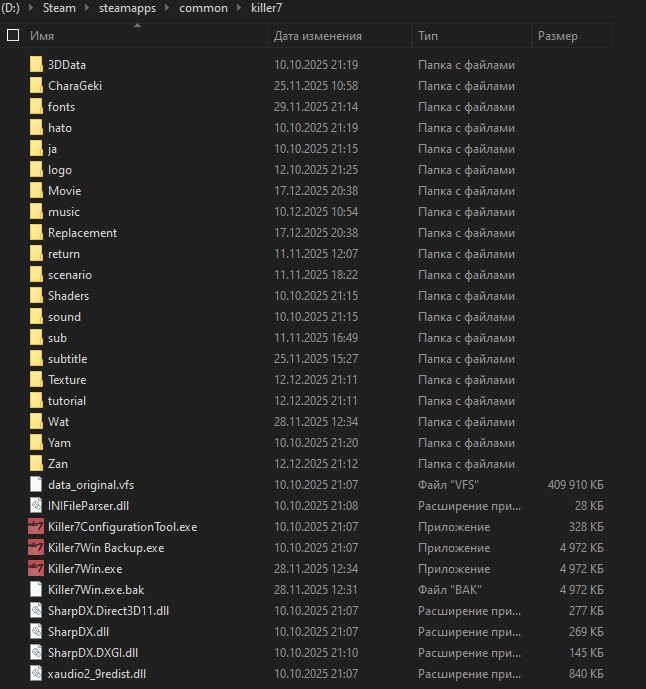Open the (D:) drive in breadcrumb
The width and height of the screenshot is (646, 689).
point(11,8)
